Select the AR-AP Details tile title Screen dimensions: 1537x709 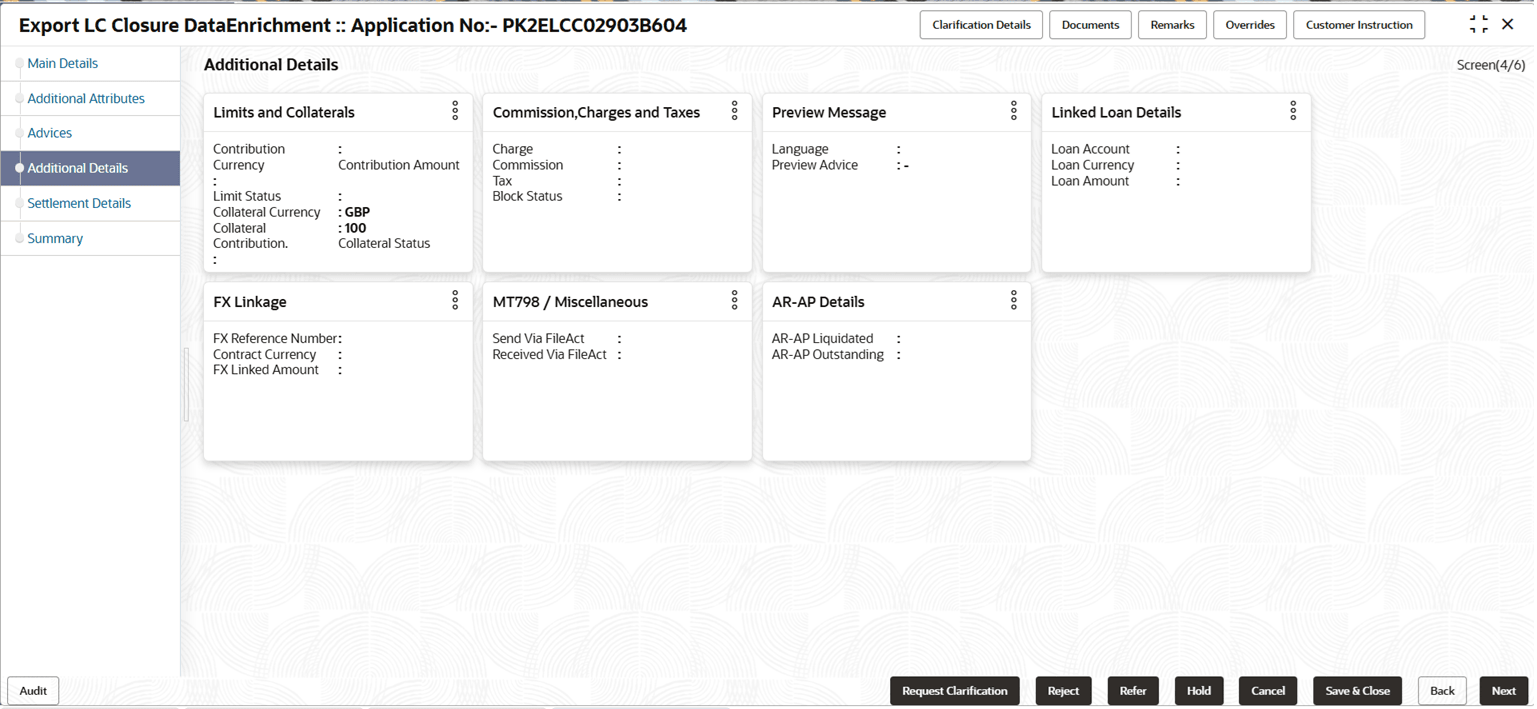818,302
